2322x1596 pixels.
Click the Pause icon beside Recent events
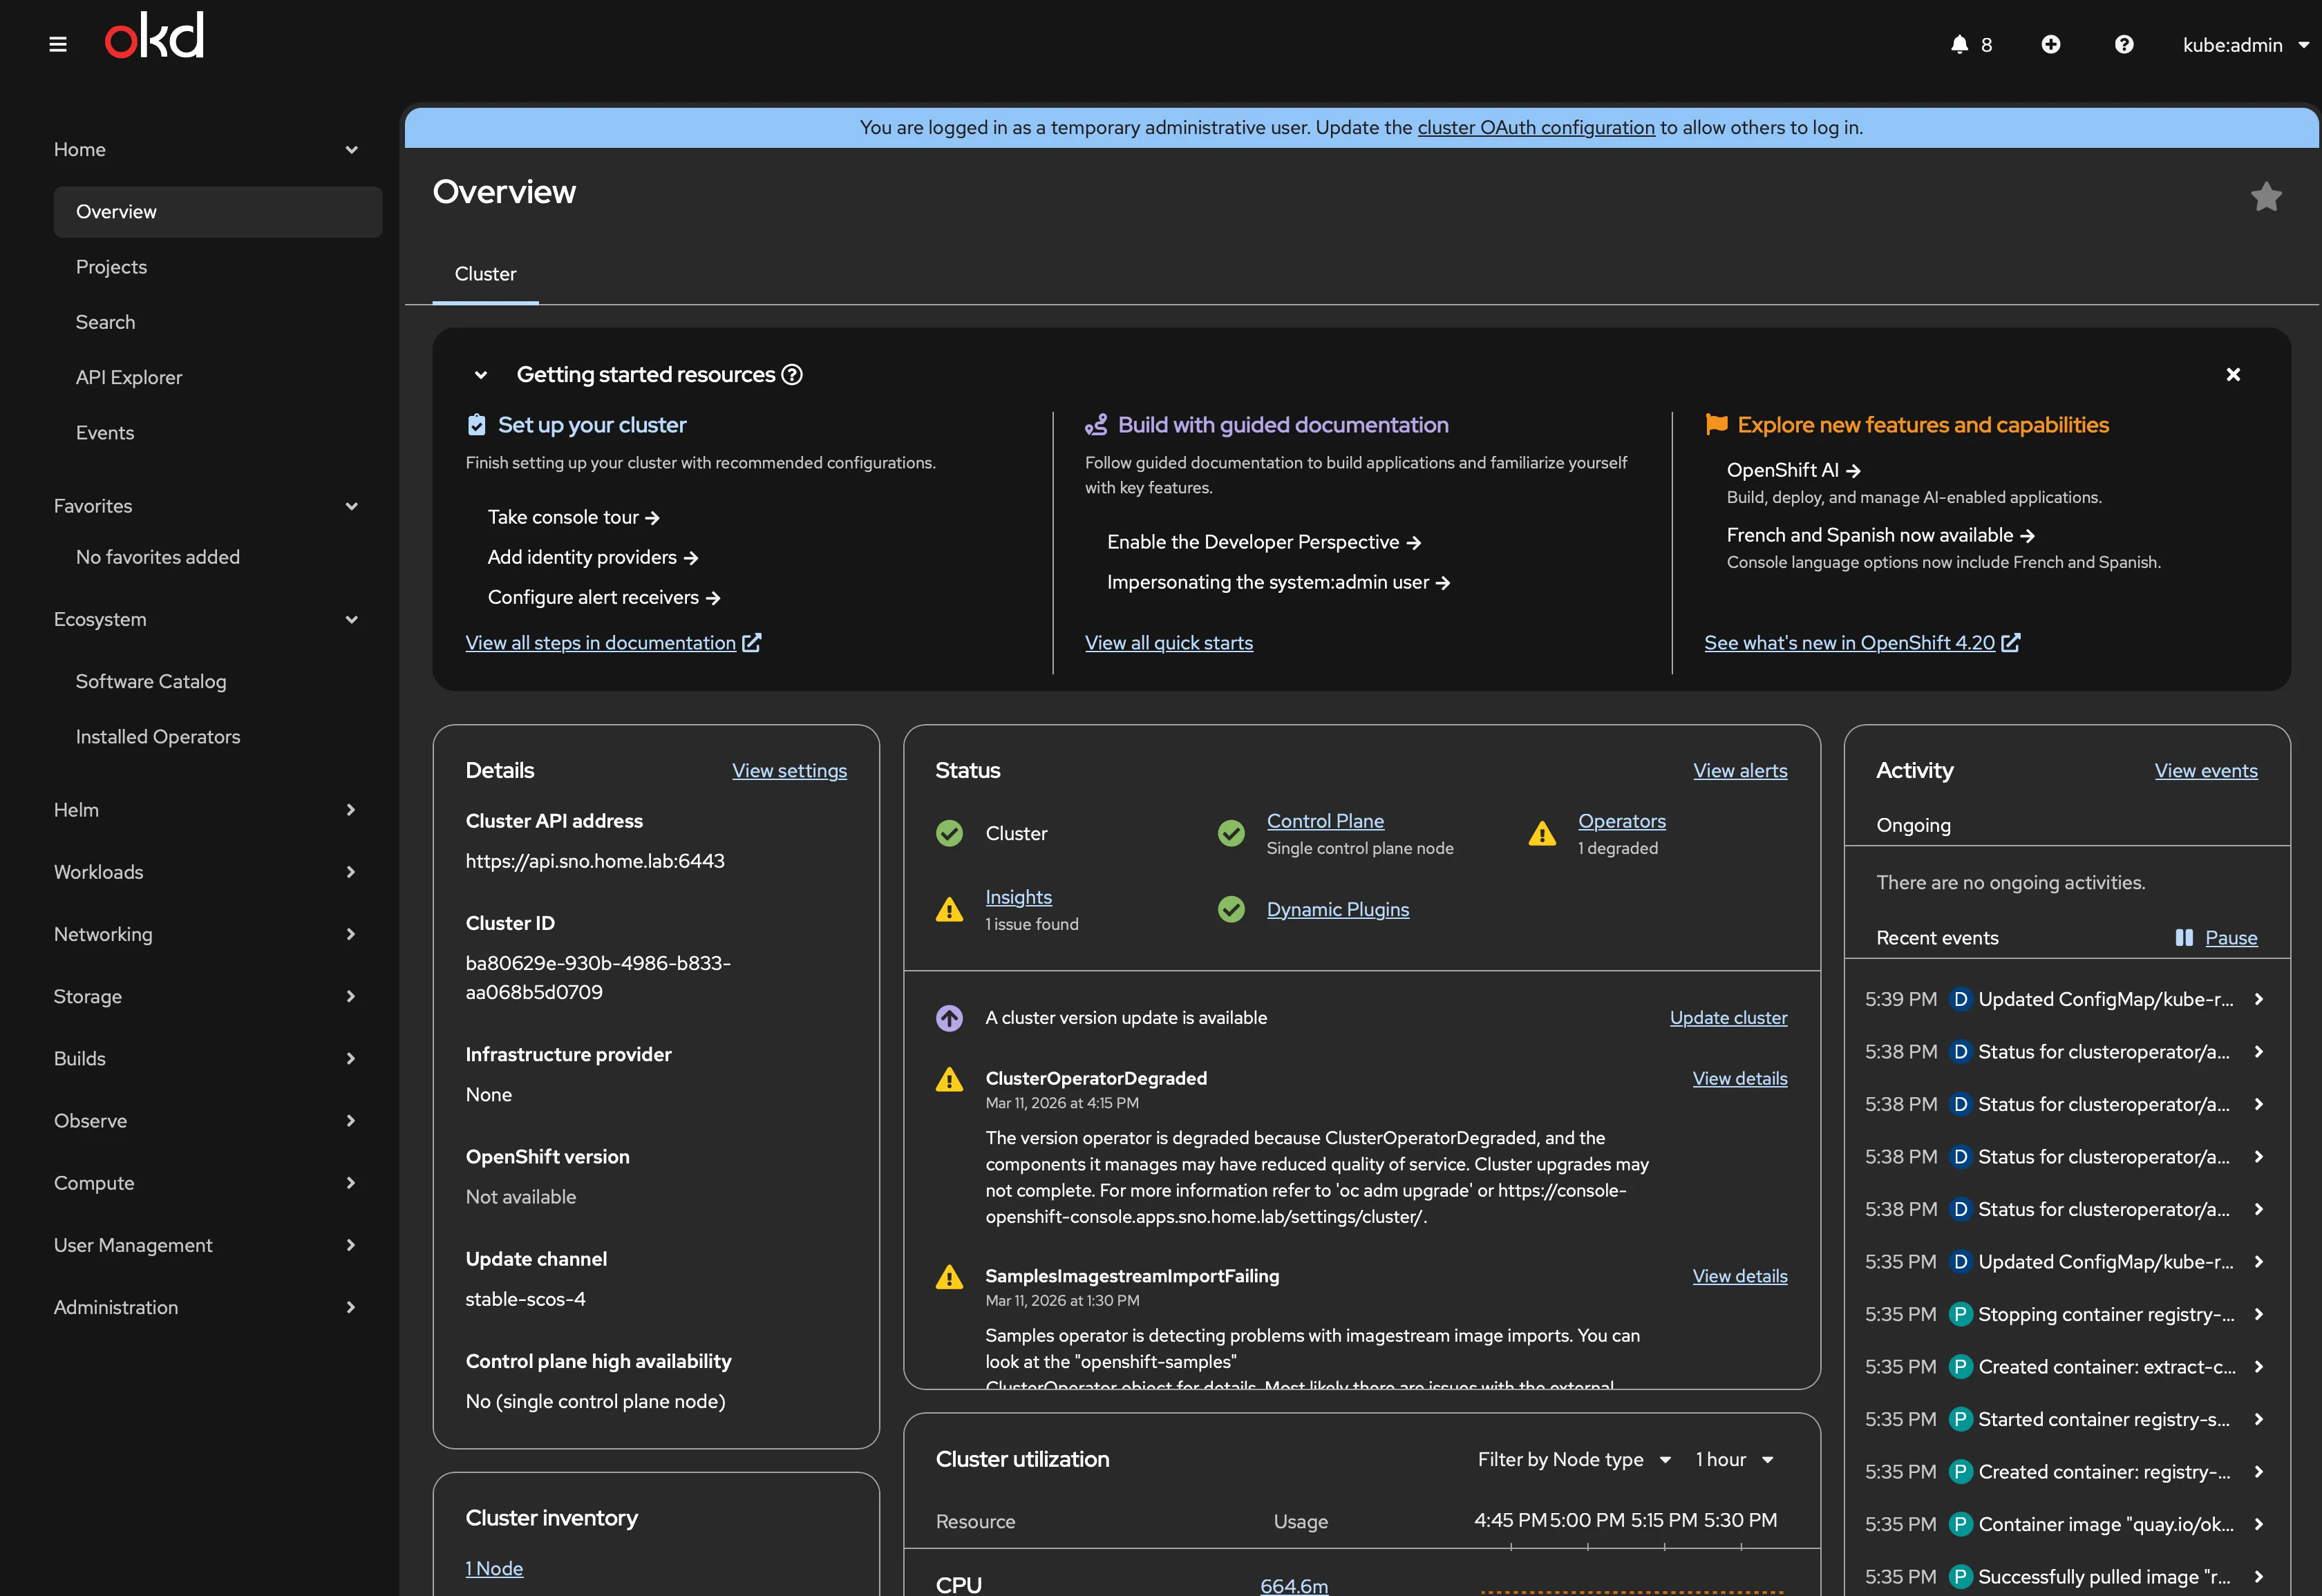pos(2184,938)
